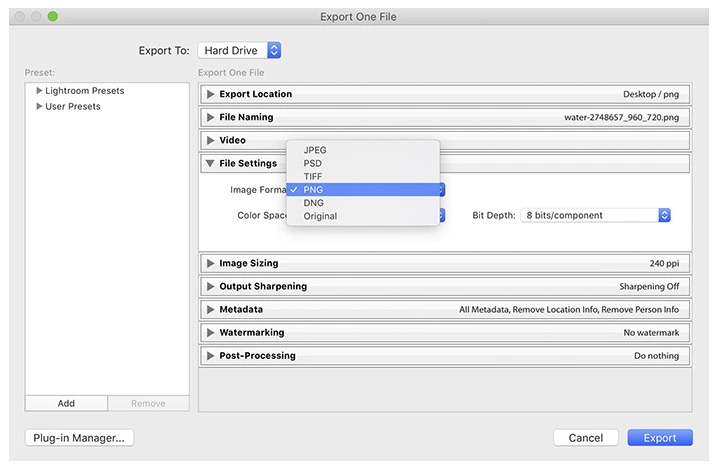Viewport: 717px width, 468px height.
Task: Expand the Metadata section
Action: click(210, 310)
